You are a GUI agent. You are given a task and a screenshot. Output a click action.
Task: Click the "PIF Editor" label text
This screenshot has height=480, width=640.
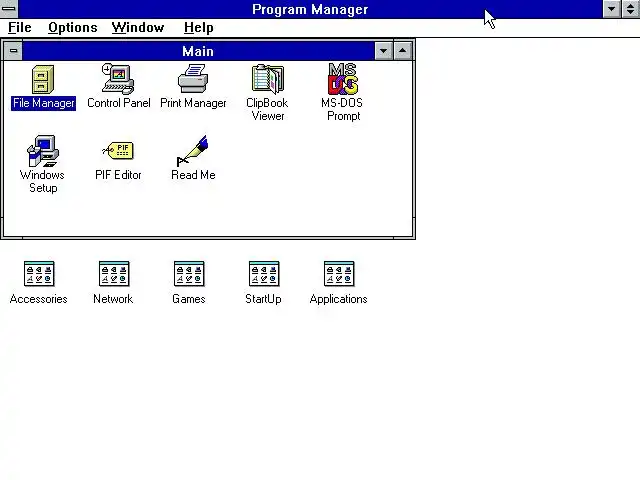pos(118,175)
